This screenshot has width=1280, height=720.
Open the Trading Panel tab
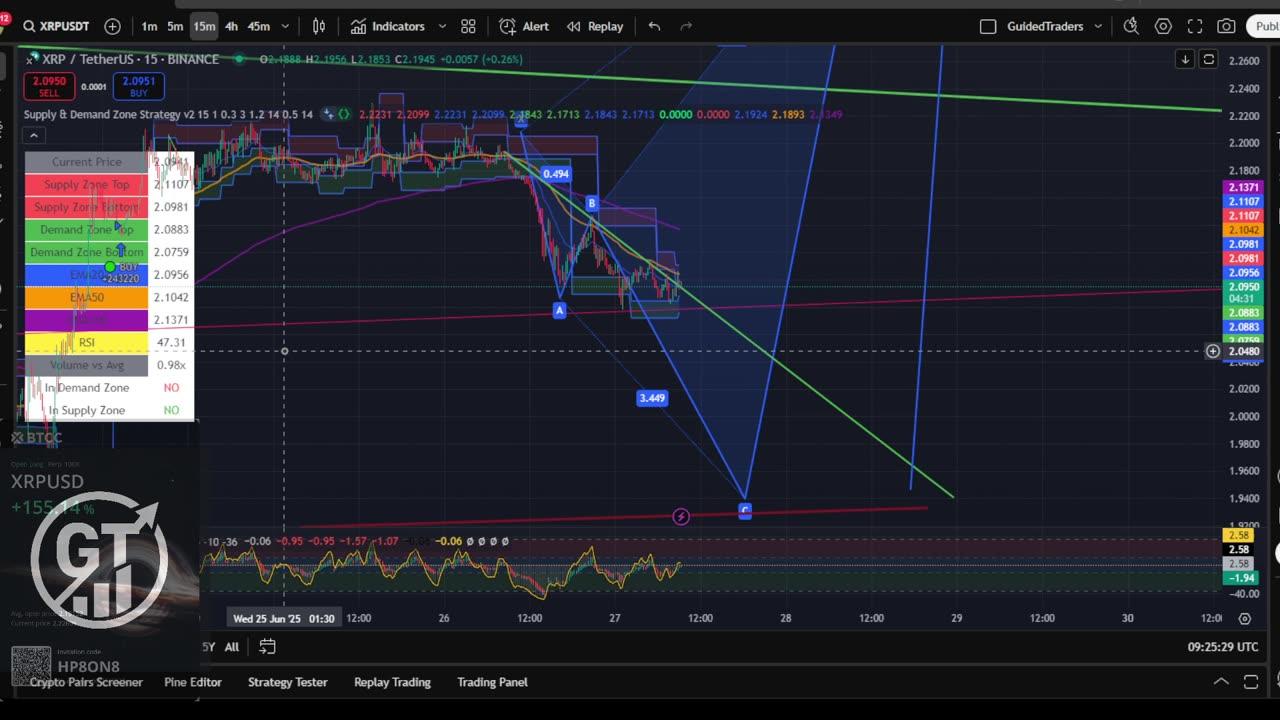point(492,682)
